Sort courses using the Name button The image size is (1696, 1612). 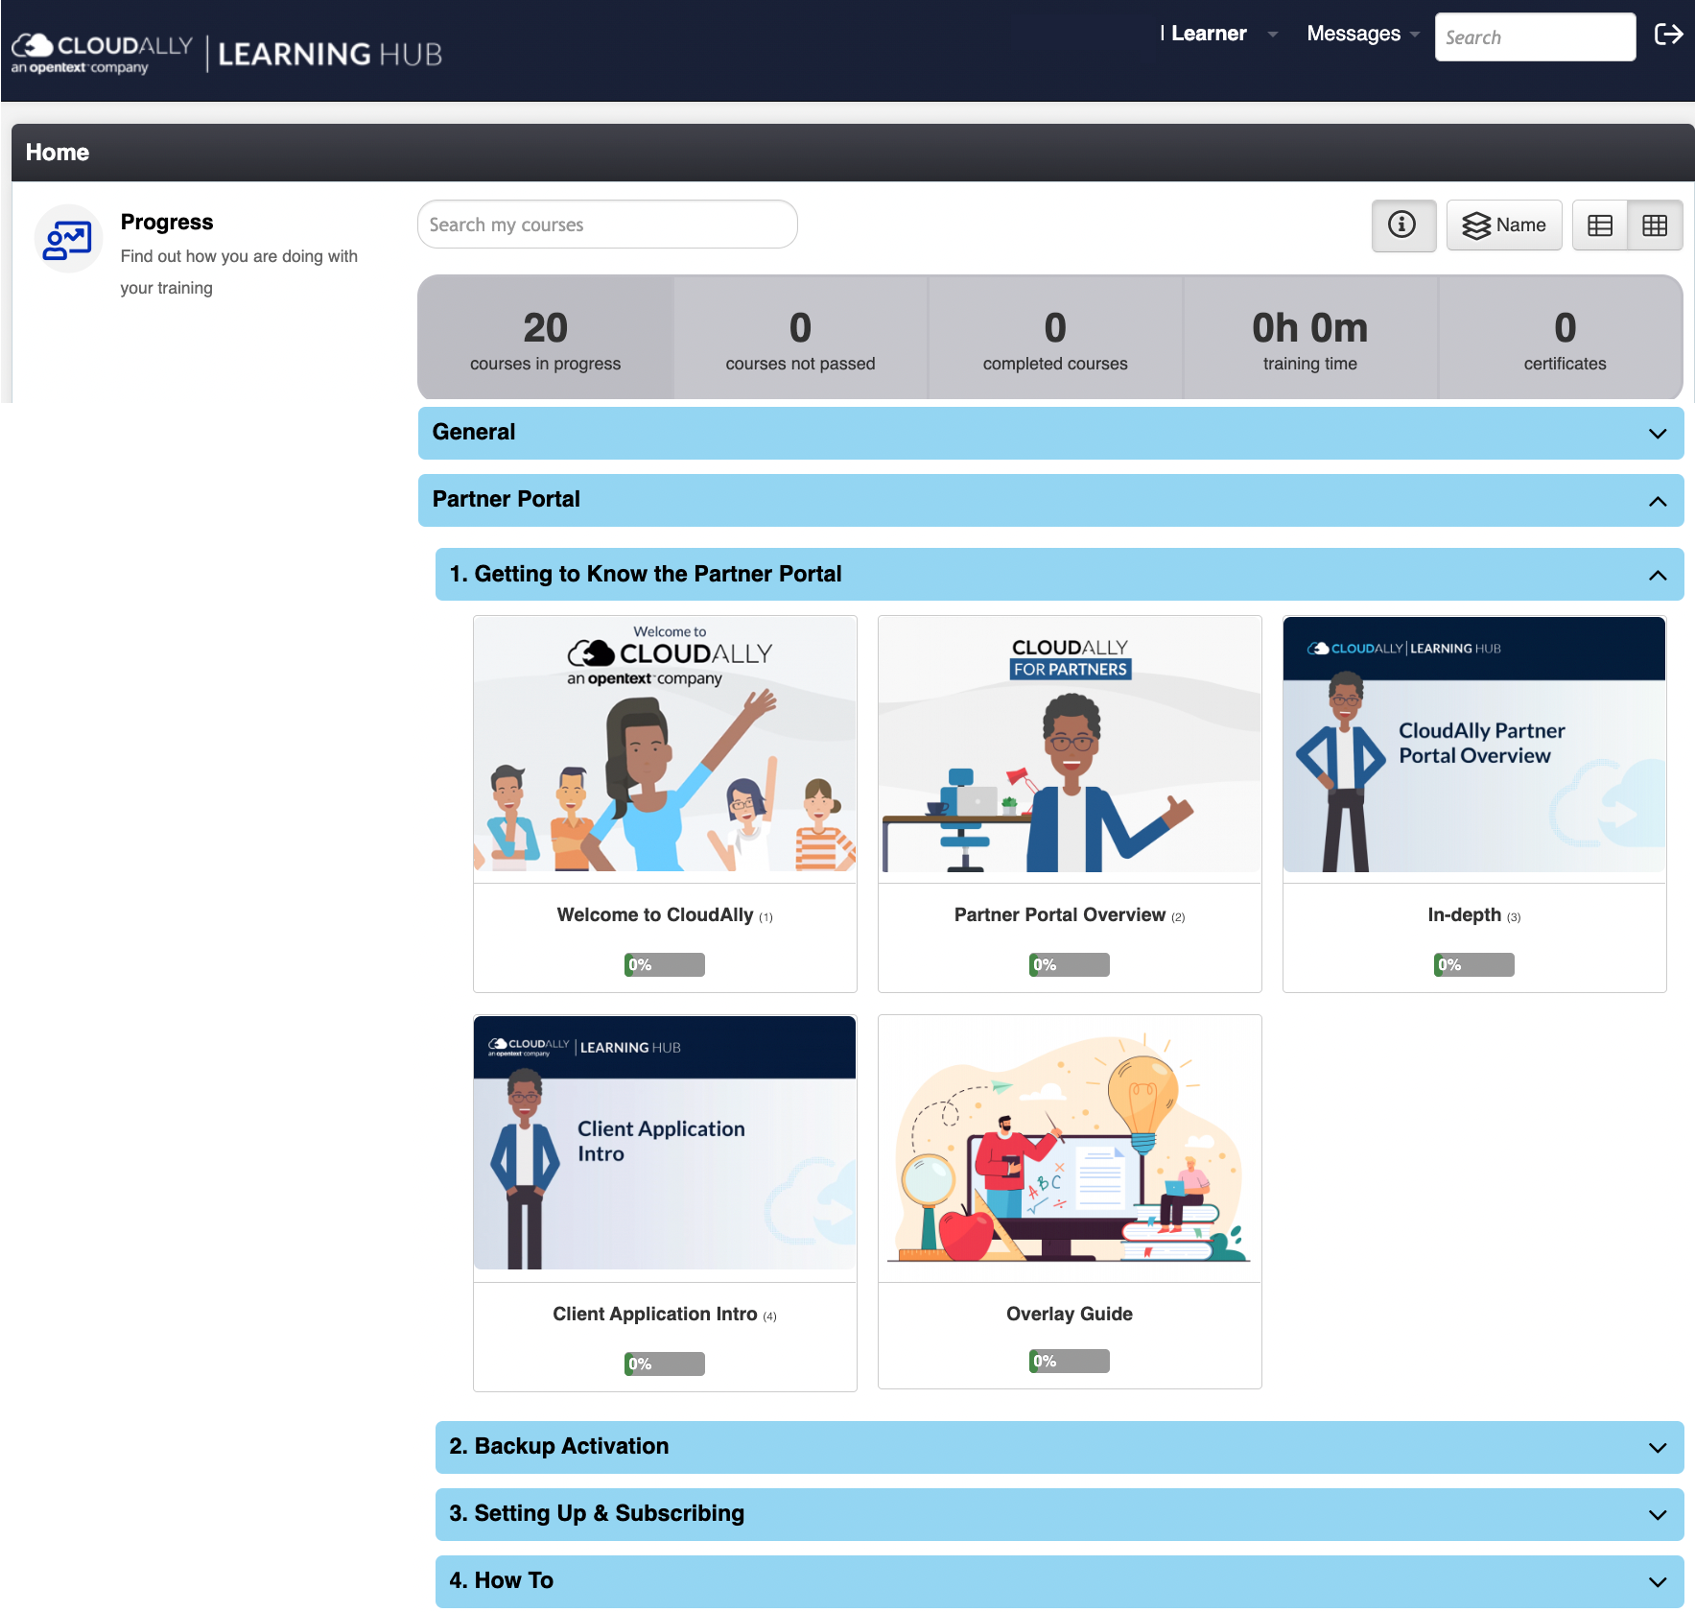click(1504, 225)
